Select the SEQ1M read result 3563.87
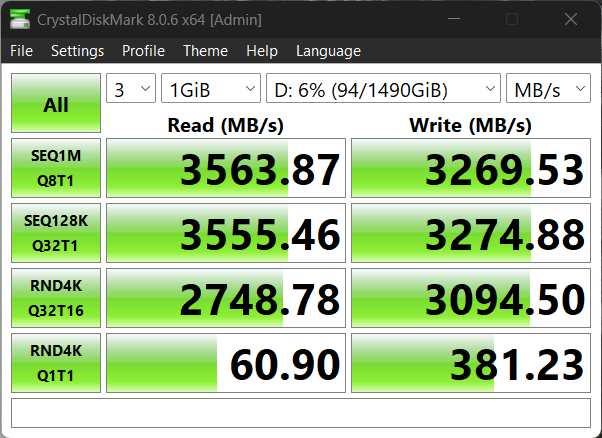Image resolution: width=602 pixels, height=438 pixels. click(x=226, y=168)
